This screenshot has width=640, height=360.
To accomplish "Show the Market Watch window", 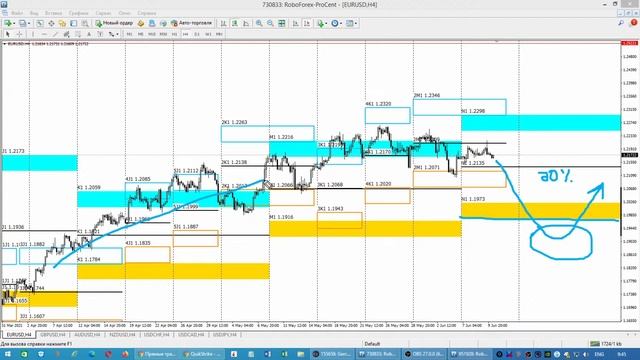I will tap(40, 23).
